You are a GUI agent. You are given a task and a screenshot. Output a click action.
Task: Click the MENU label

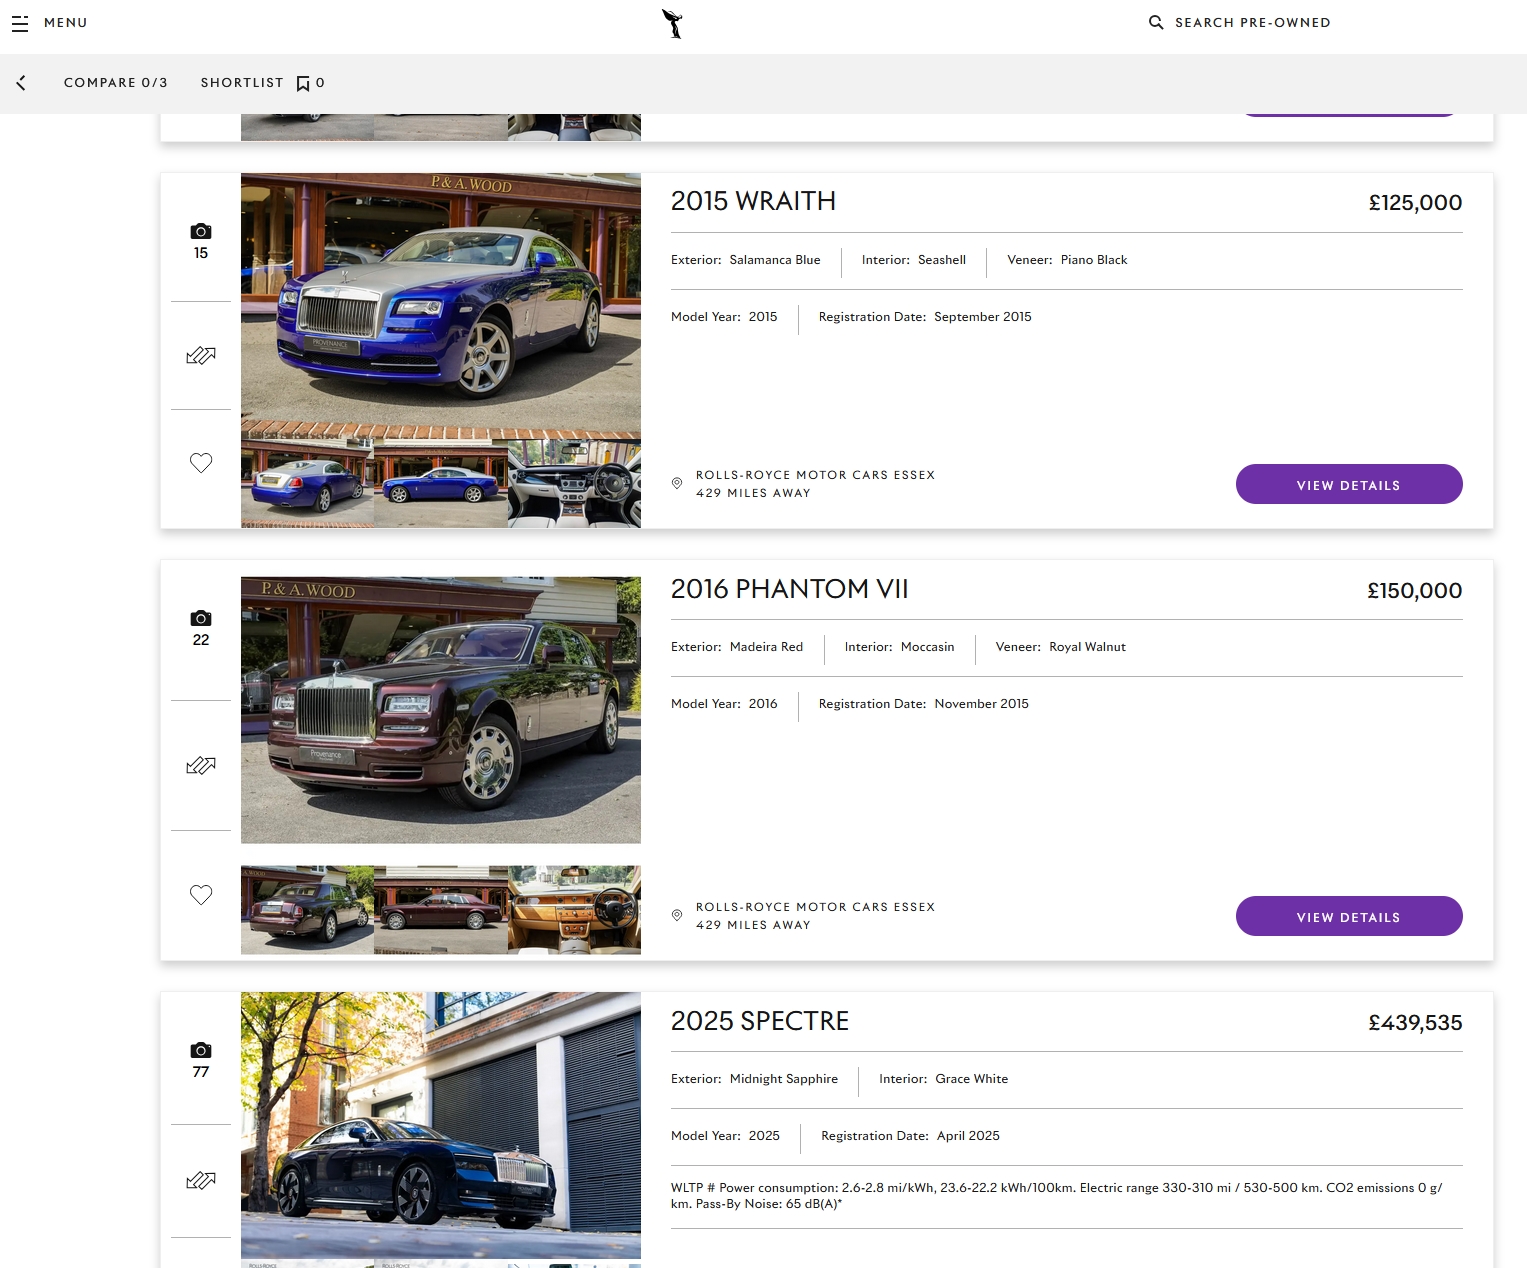coord(65,23)
